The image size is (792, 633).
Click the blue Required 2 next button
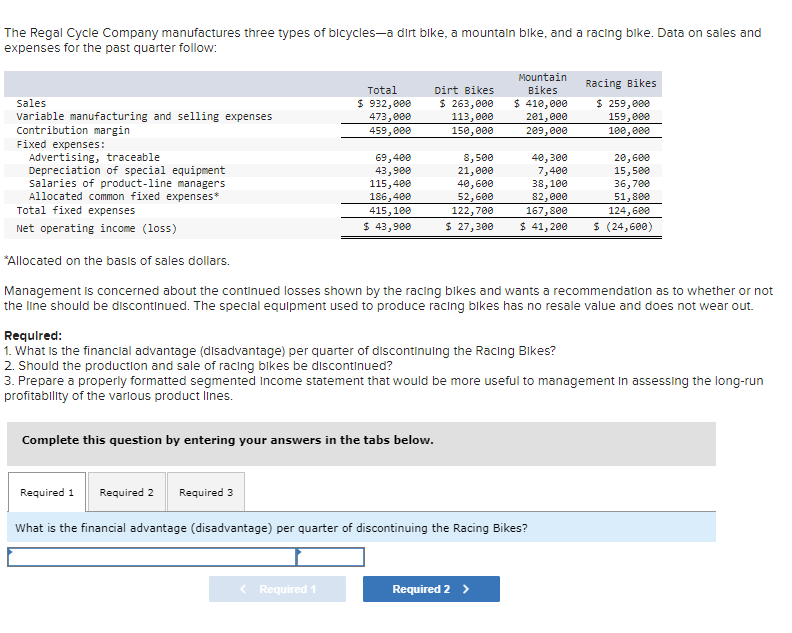coord(431,589)
